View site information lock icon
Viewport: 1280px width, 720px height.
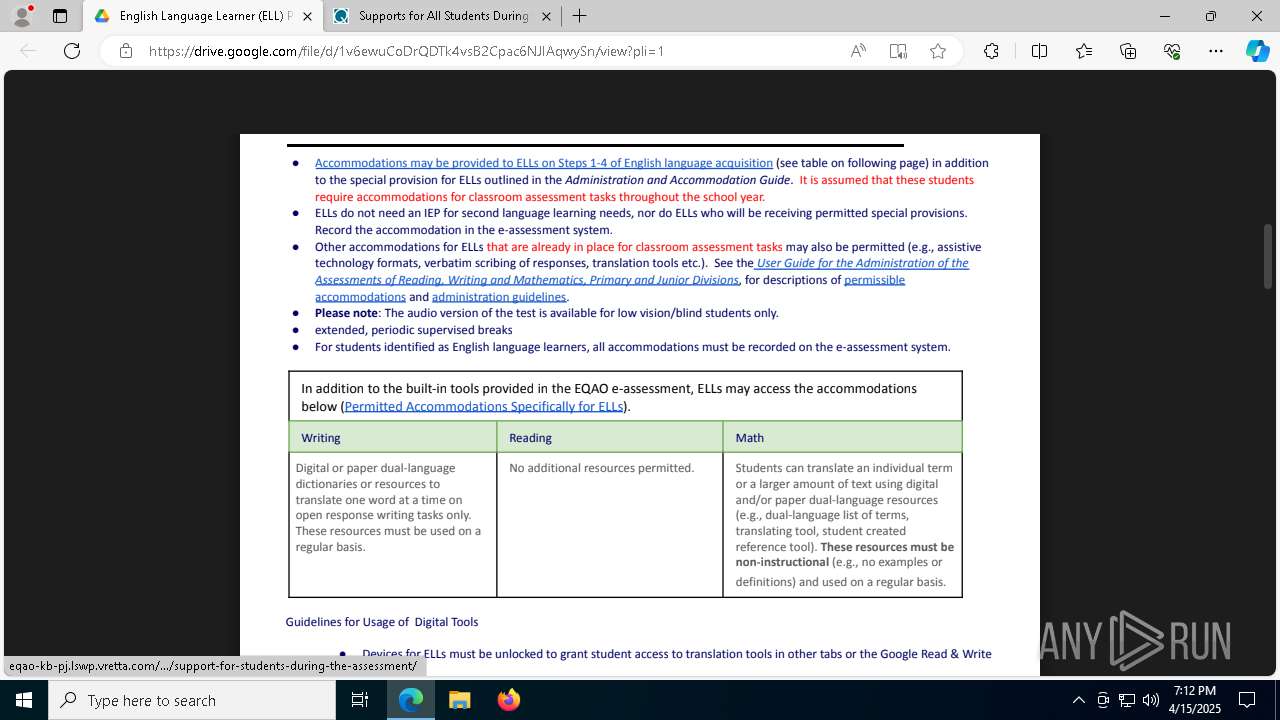(x=126, y=51)
